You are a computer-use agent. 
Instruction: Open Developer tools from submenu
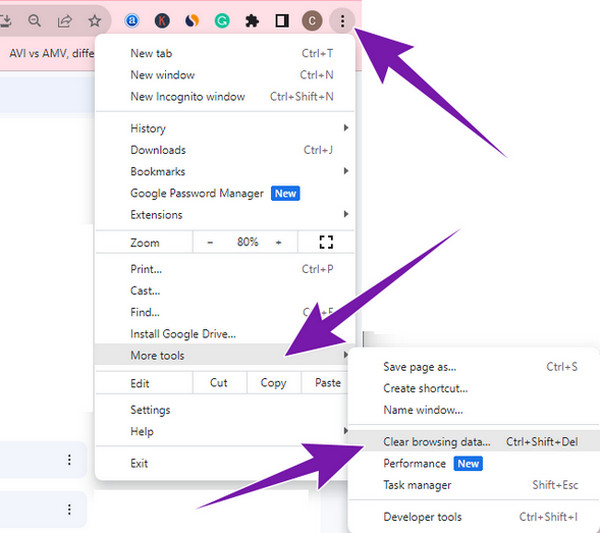pos(474,517)
